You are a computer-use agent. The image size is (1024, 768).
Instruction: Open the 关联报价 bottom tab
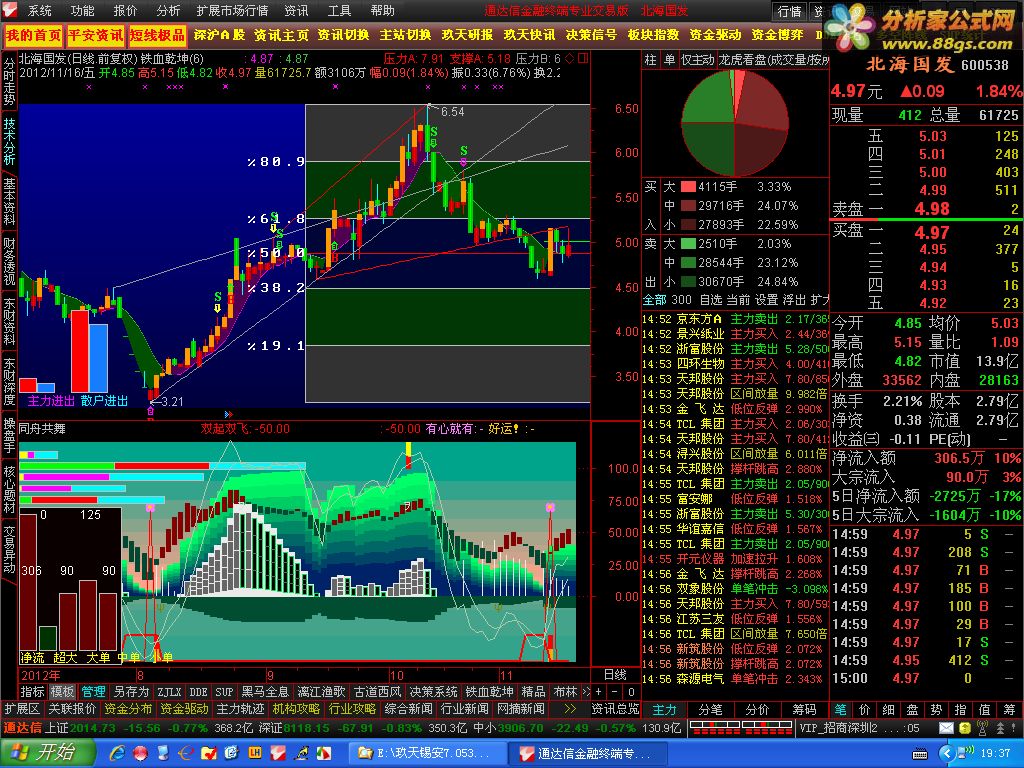click(x=72, y=709)
